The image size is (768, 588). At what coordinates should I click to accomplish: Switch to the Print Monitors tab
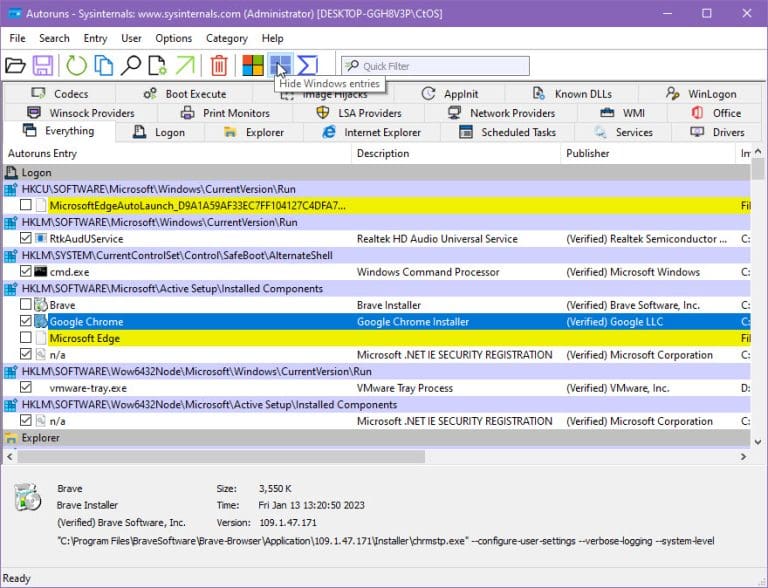point(225,113)
